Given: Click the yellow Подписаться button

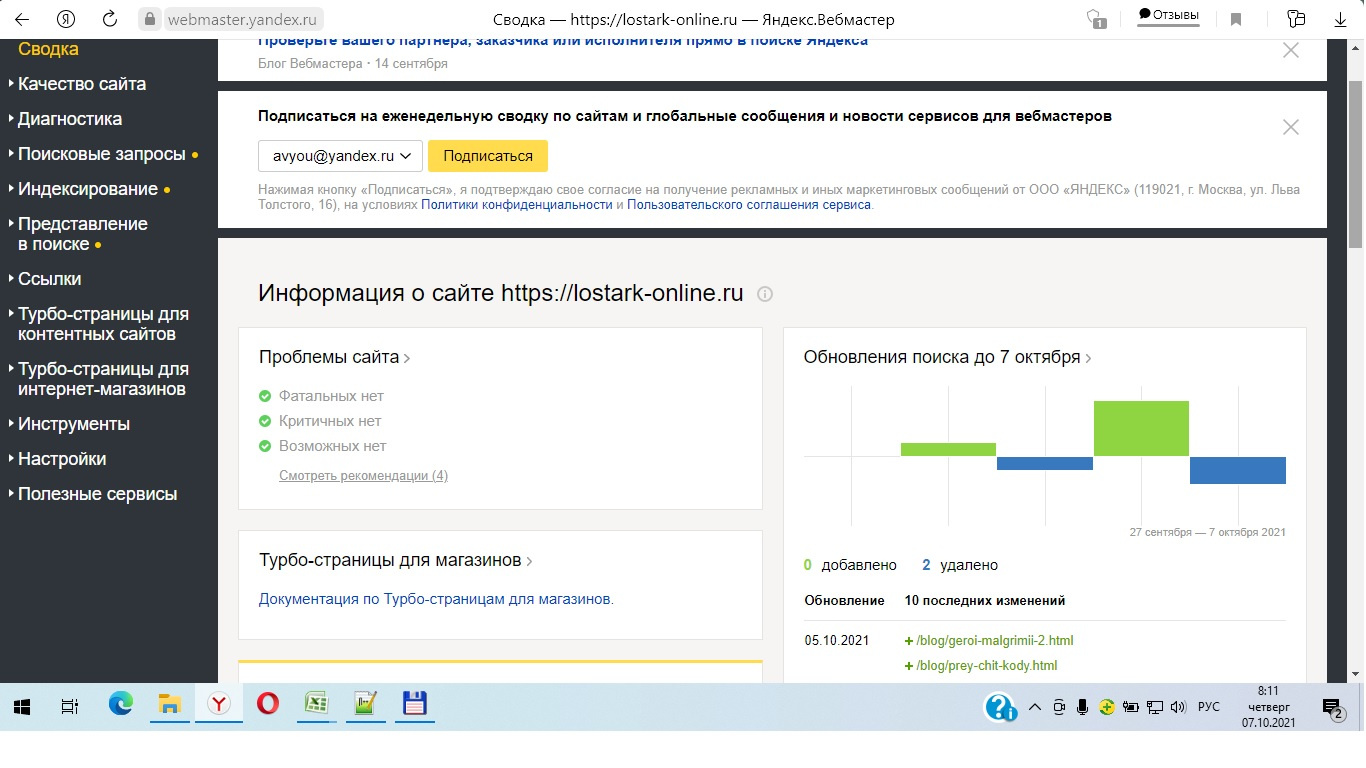Looking at the screenshot, I should [488, 156].
